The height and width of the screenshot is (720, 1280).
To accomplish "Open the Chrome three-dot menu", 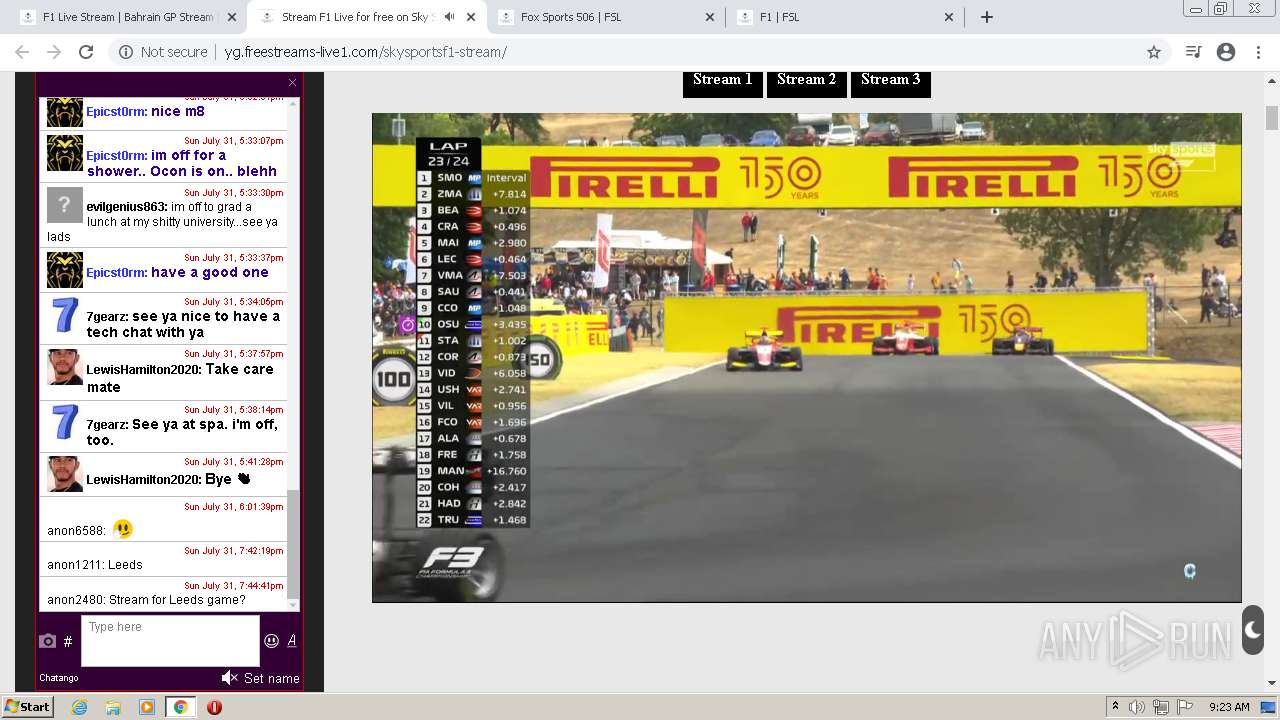I will tap(1258, 52).
